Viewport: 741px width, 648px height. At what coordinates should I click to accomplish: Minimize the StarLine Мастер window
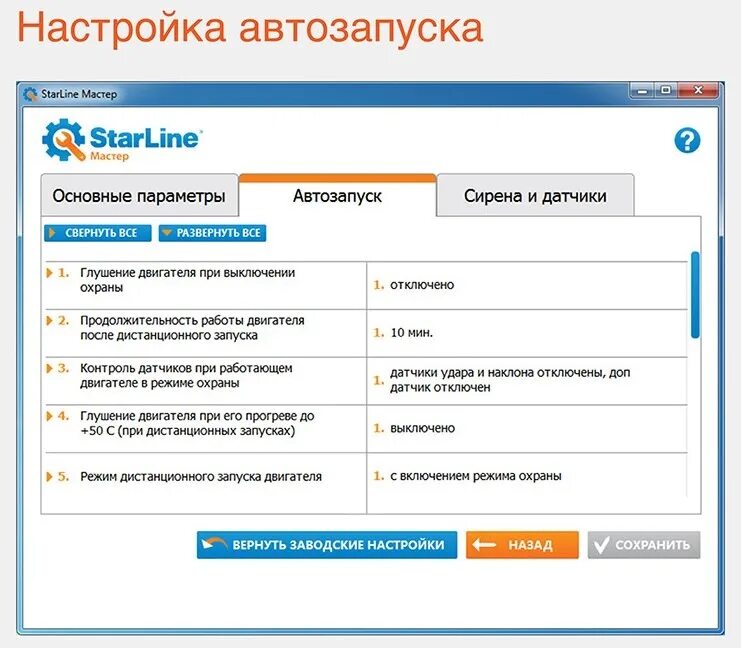pyautogui.click(x=642, y=90)
